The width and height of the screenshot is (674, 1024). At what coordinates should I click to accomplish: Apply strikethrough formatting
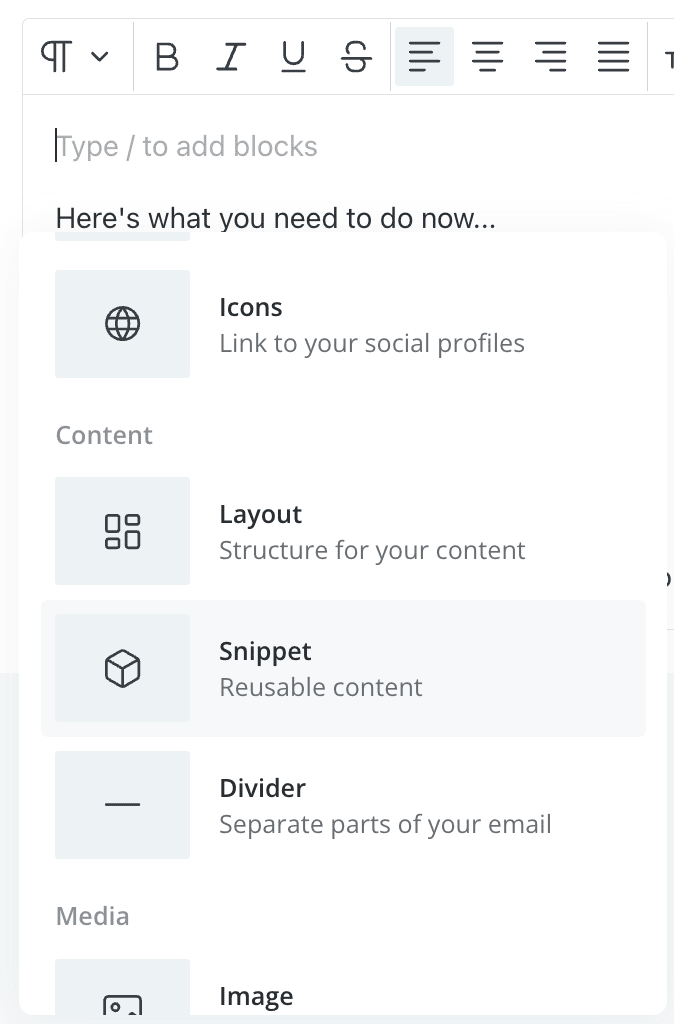click(x=356, y=57)
